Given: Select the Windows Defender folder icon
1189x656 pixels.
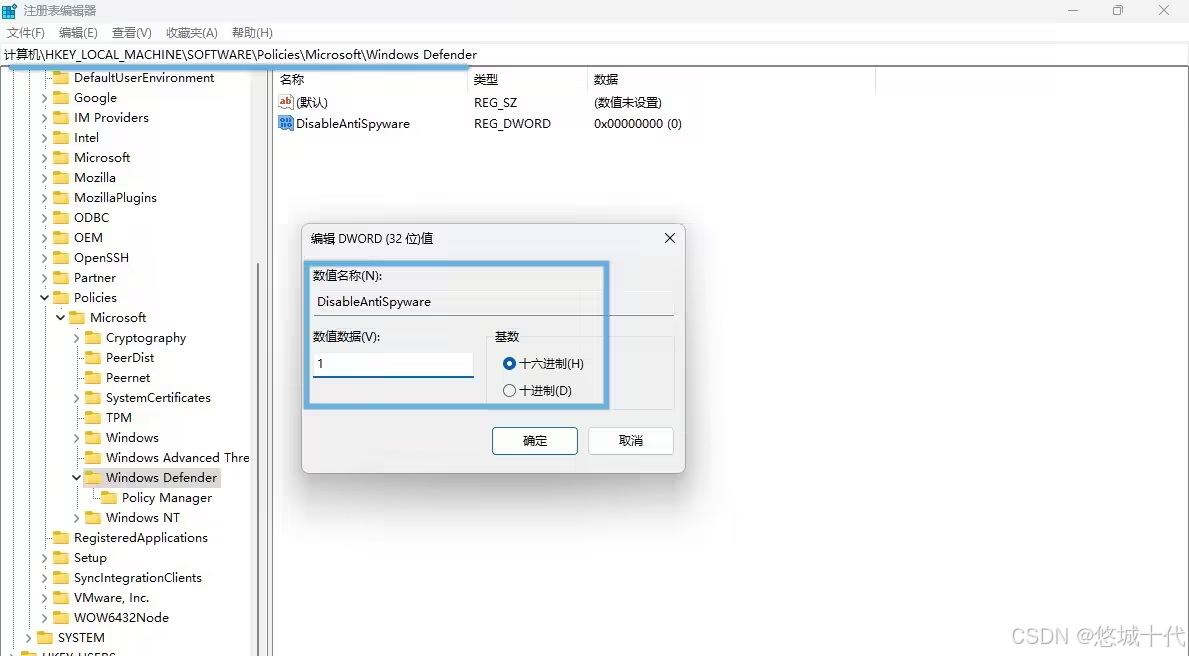Looking at the screenshot, I should pyautogui.click(x=93, y=478).
